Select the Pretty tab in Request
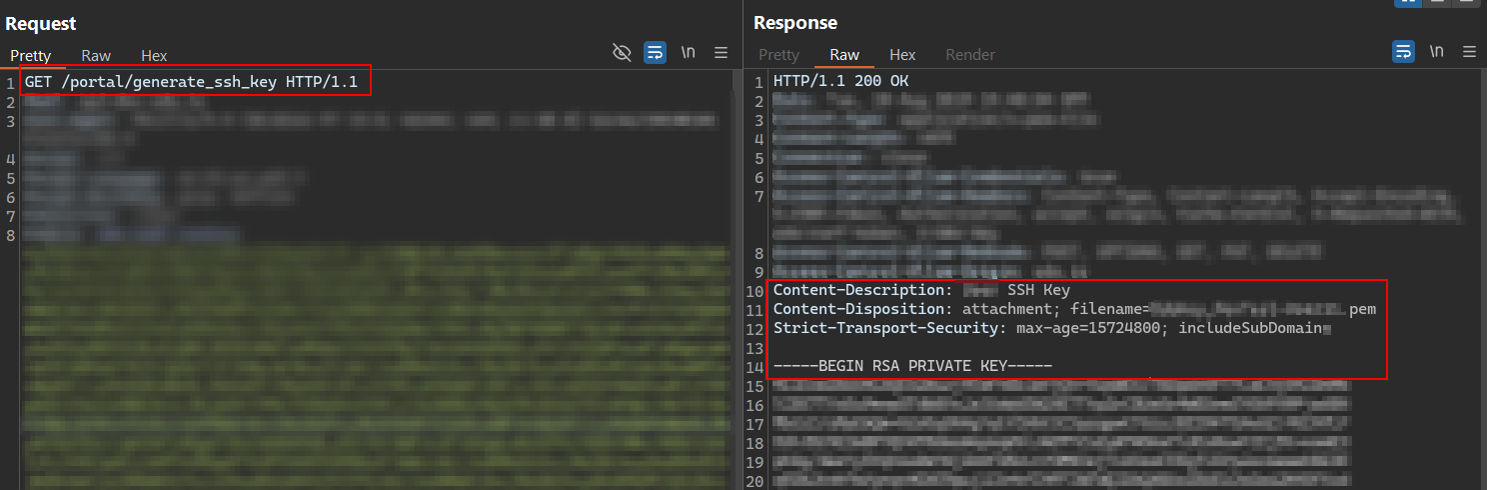This screenshot has width=1487, height=490. [x=30, y=56]
